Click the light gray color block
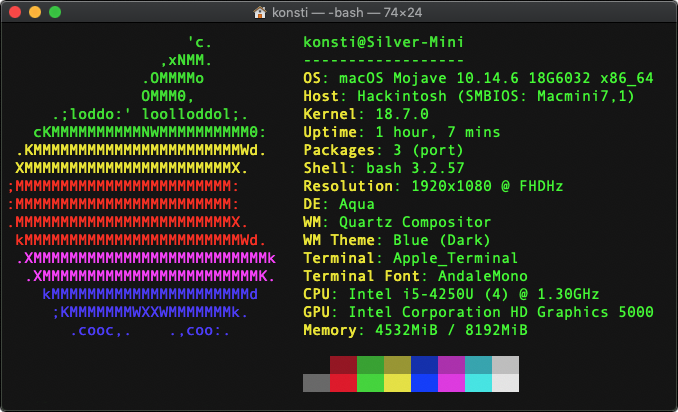The image size is (678, 412). click(x=505, y=365)
